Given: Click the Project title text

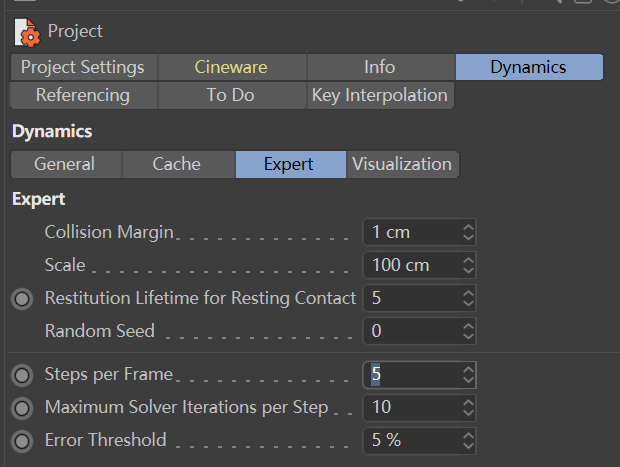Looking at the screenshot, I should click(75, 32).
